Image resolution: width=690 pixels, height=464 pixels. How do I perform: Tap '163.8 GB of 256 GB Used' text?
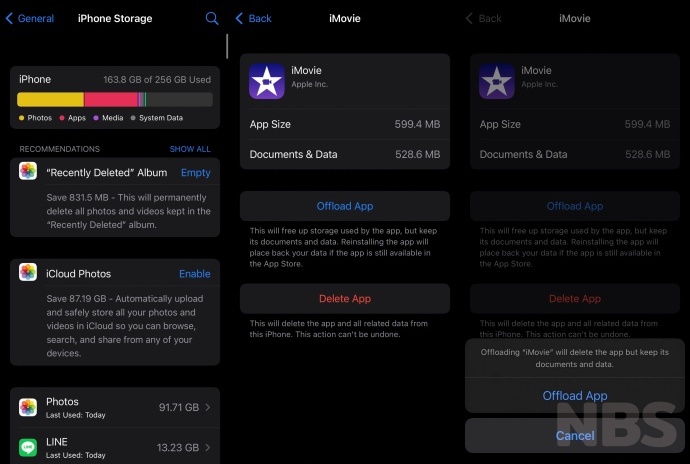pyautogui.click(x=157, y=80)
